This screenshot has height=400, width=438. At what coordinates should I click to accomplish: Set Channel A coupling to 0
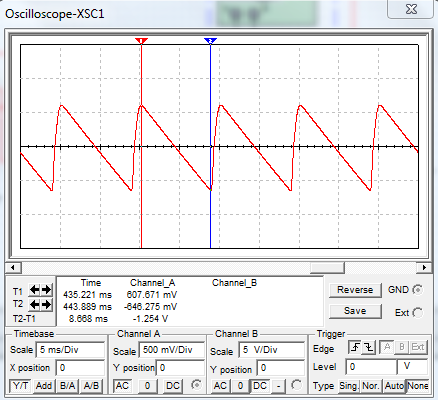click(x=147, y=386)
